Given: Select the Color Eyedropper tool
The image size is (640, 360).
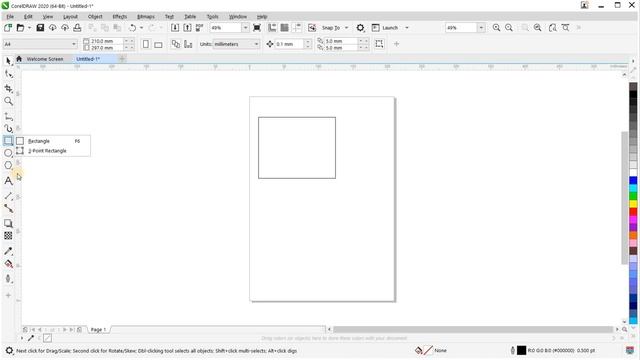Looking at the screenshot, I should point(8,251).
